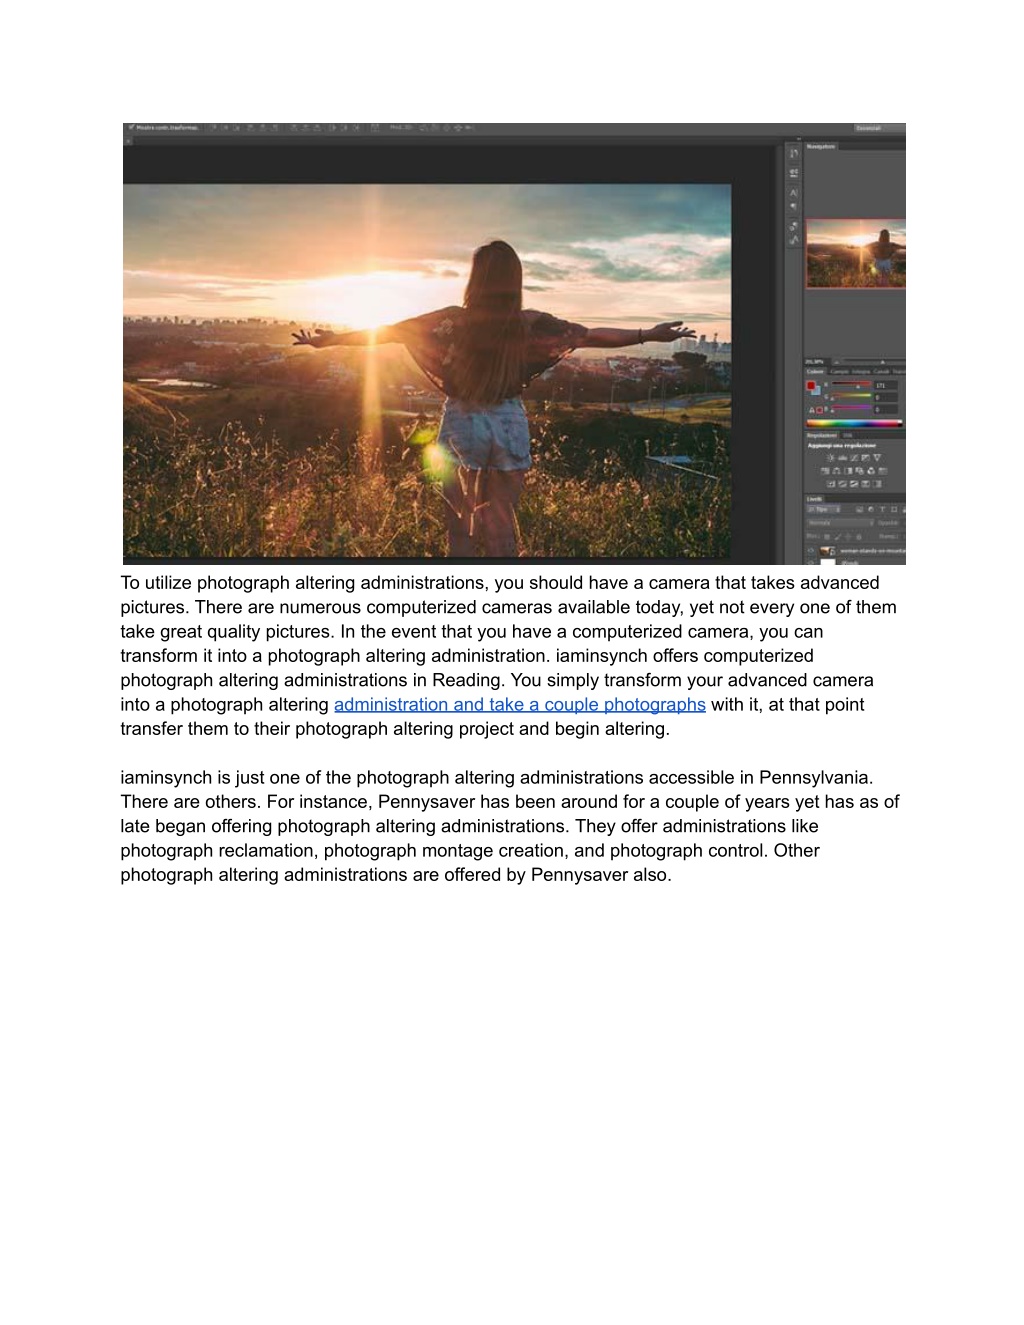Click the R channel color slider
Screen dimensions: 1024x1325
(851, 385)
